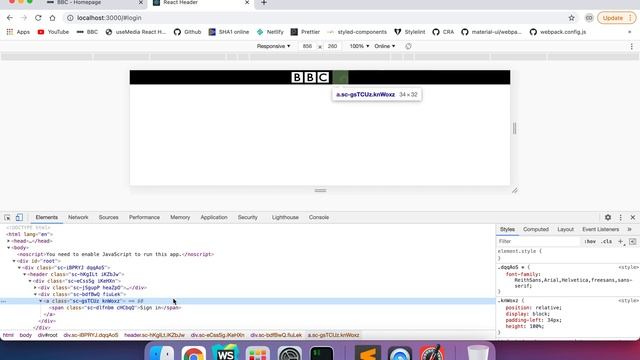Click the BBC logo in the page header

pos(310,77)
